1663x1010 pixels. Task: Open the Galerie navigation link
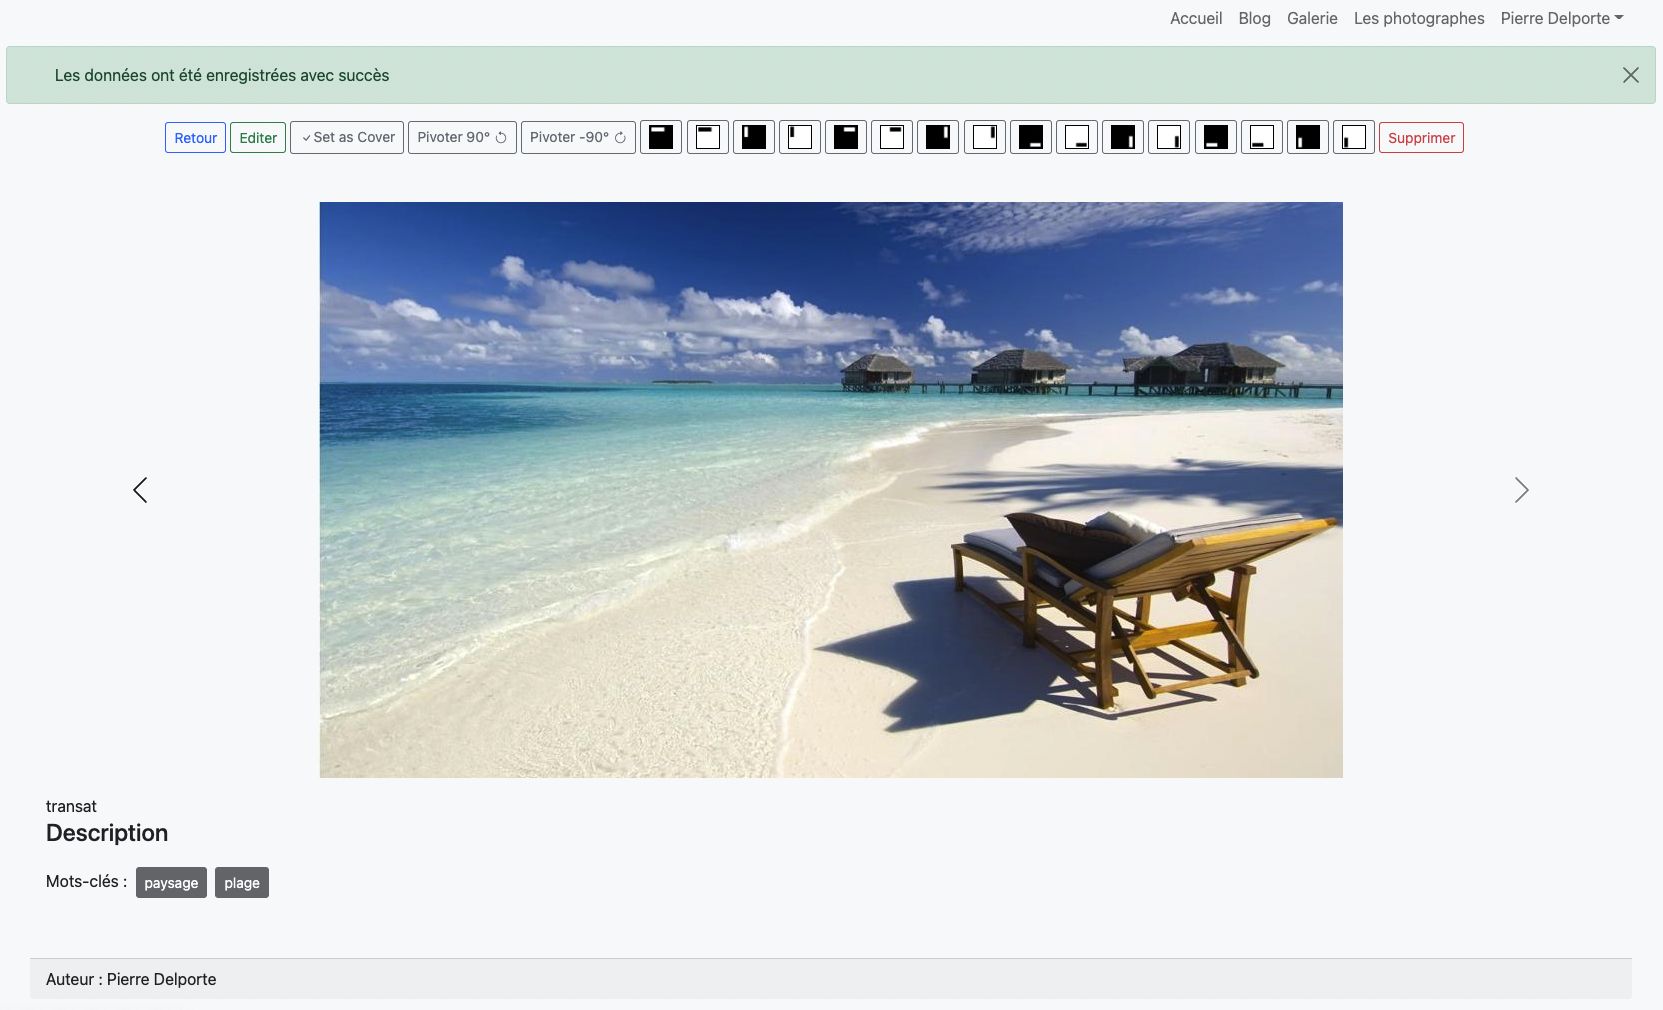1312,18
